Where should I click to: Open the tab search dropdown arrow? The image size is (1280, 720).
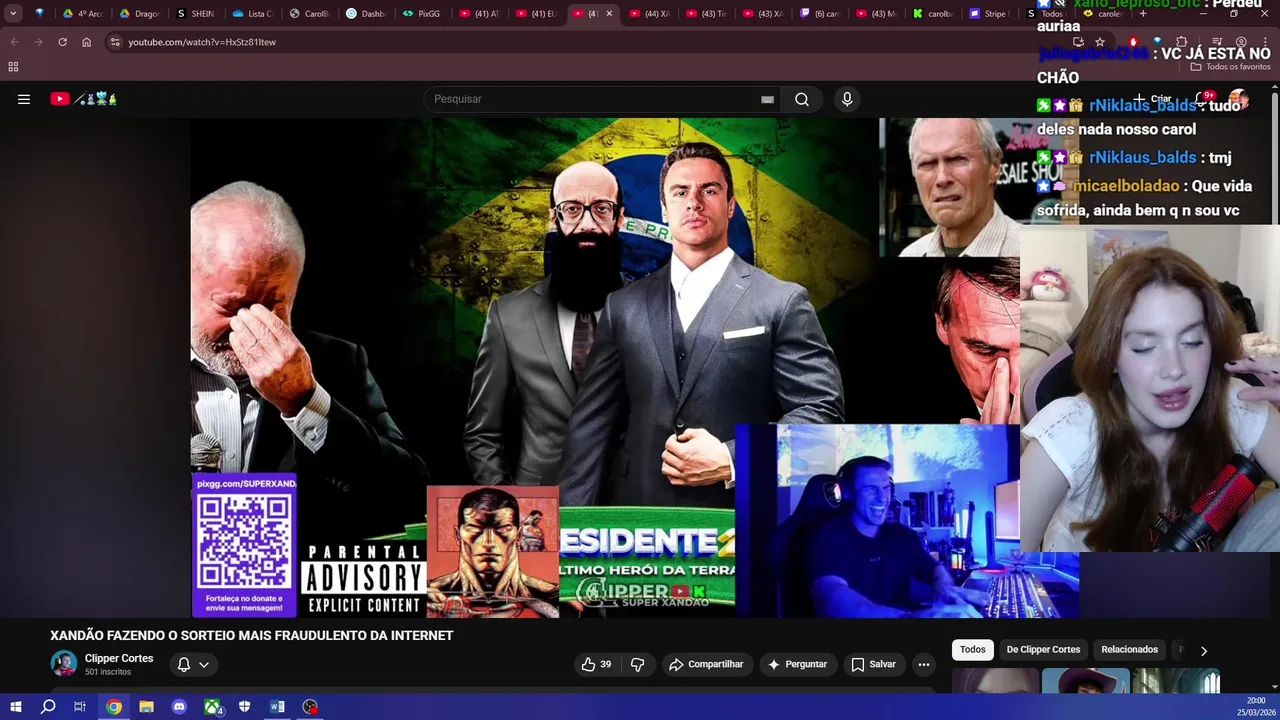pos(13,14)
